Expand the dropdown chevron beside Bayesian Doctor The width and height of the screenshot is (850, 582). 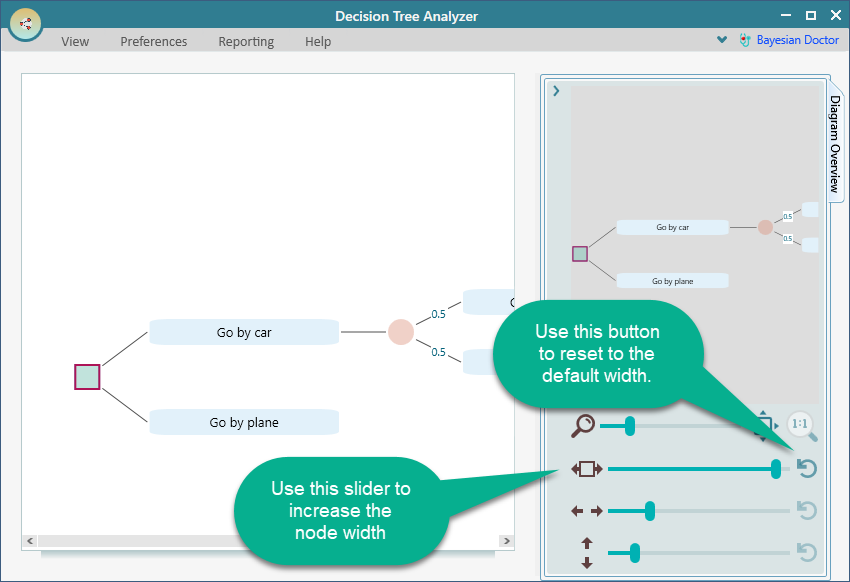tap(722, 41)
